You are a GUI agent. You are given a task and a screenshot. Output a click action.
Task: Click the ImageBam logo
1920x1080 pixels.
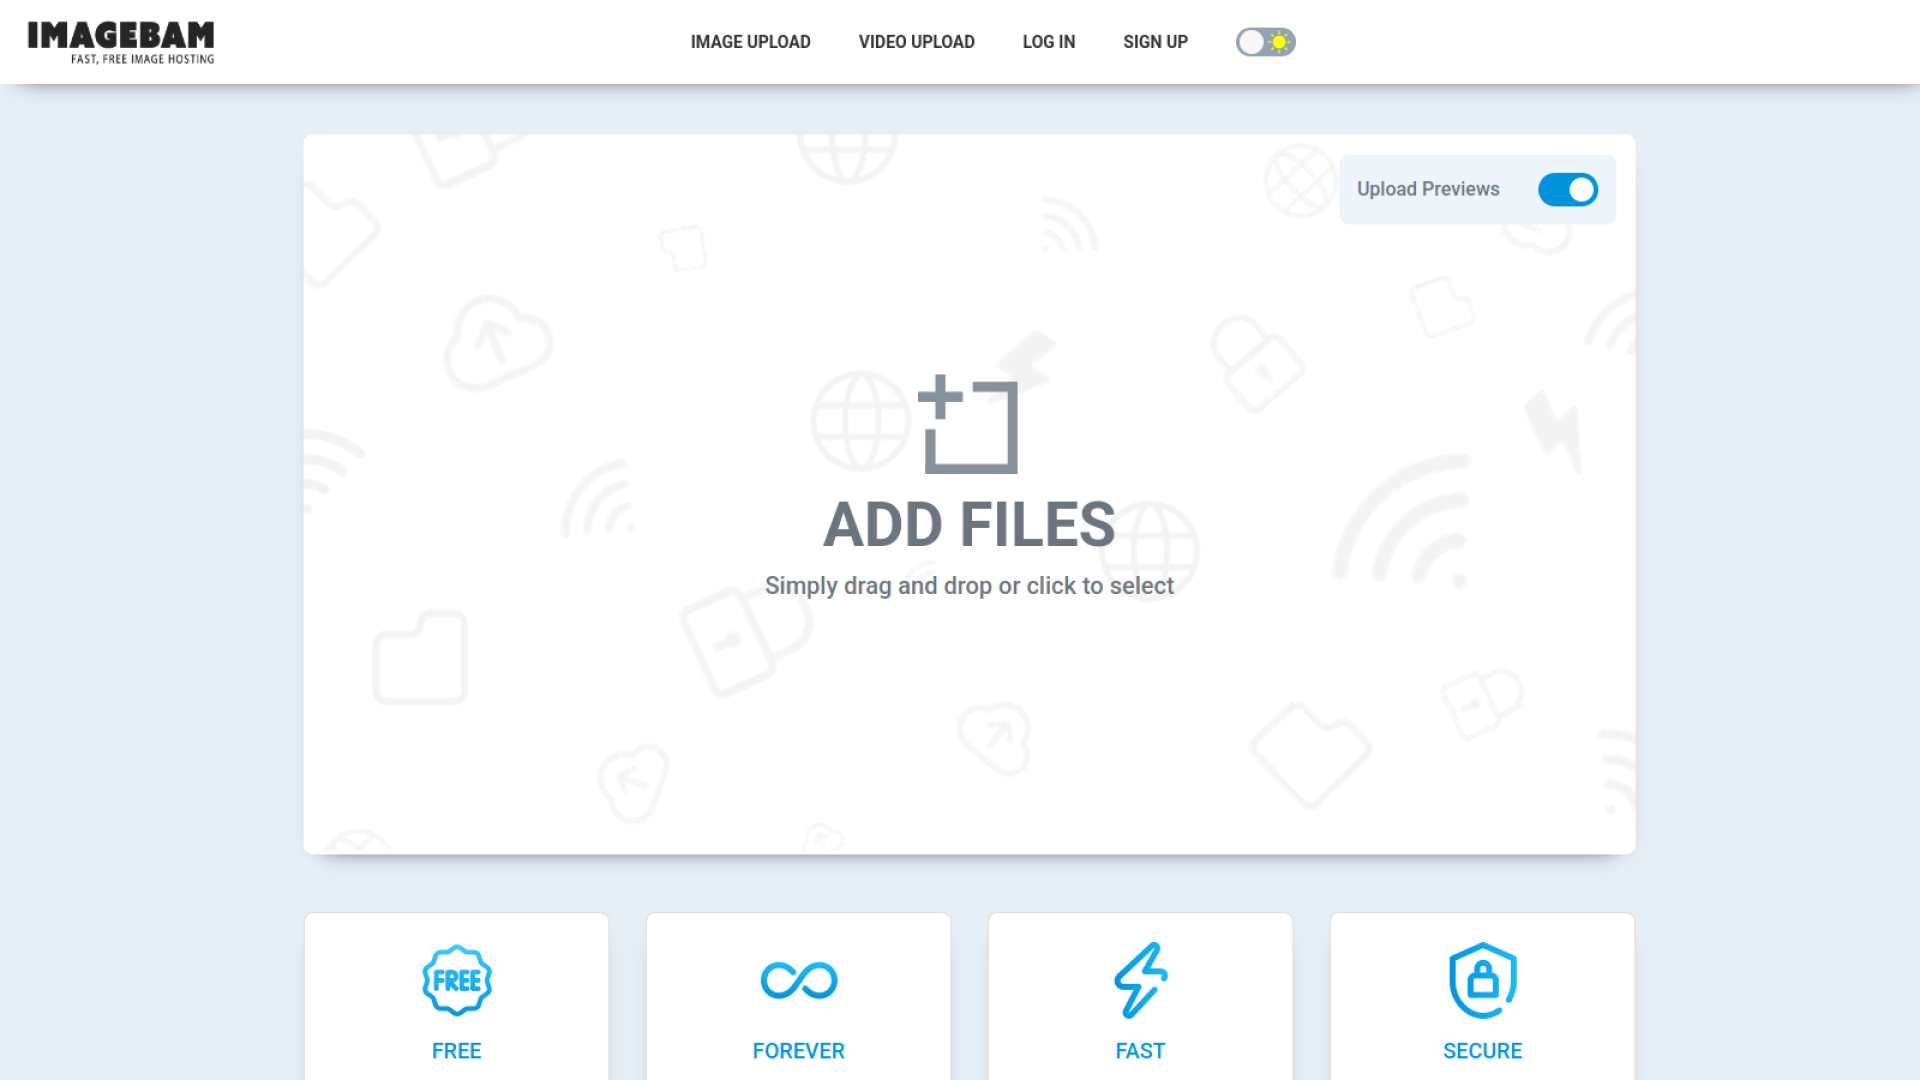click(x=121, y=42)
